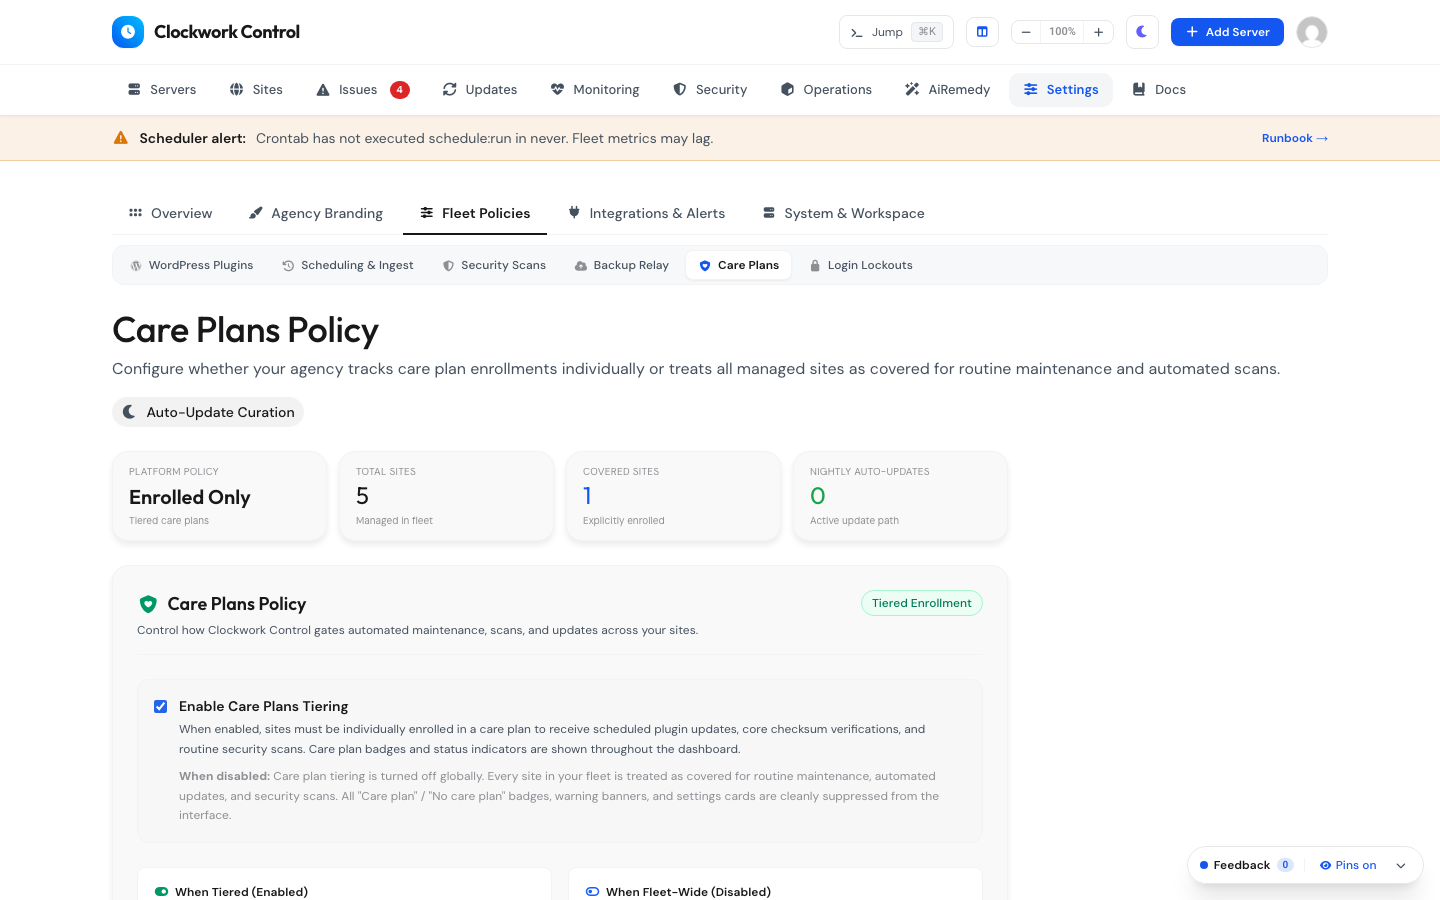Open the Monitoring section

tap(595, 90)
